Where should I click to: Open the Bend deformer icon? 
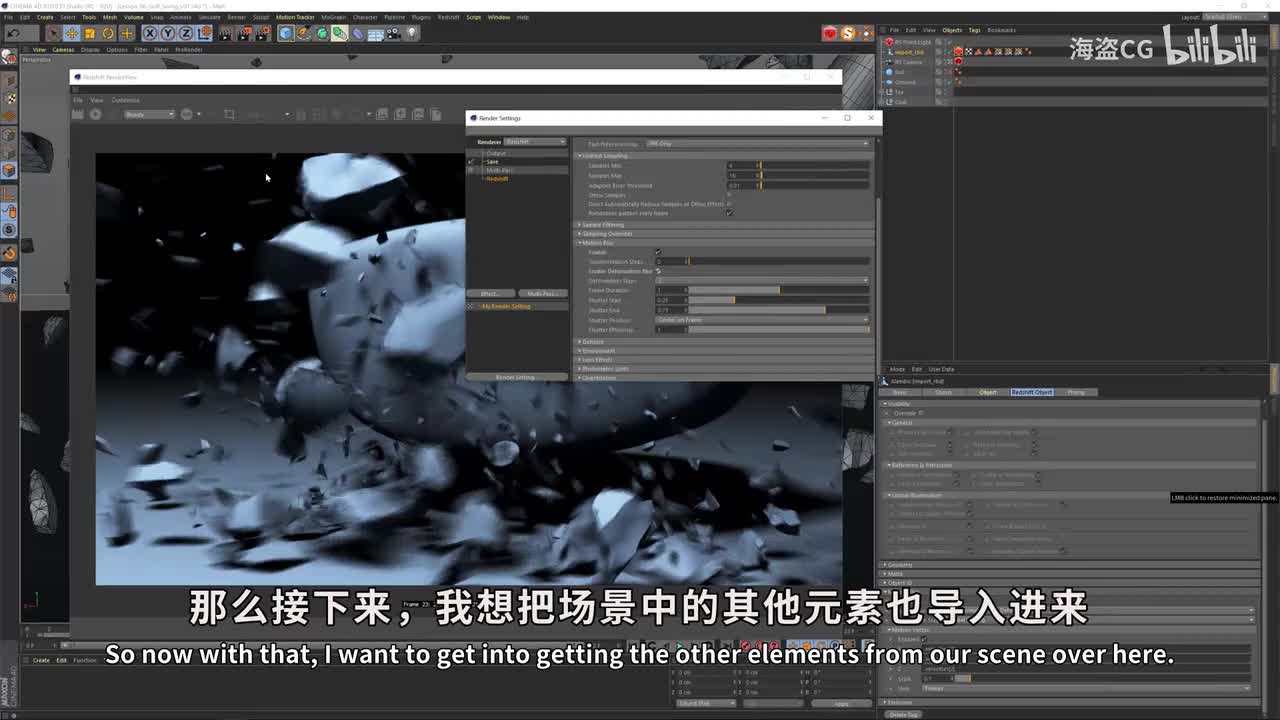357,33
